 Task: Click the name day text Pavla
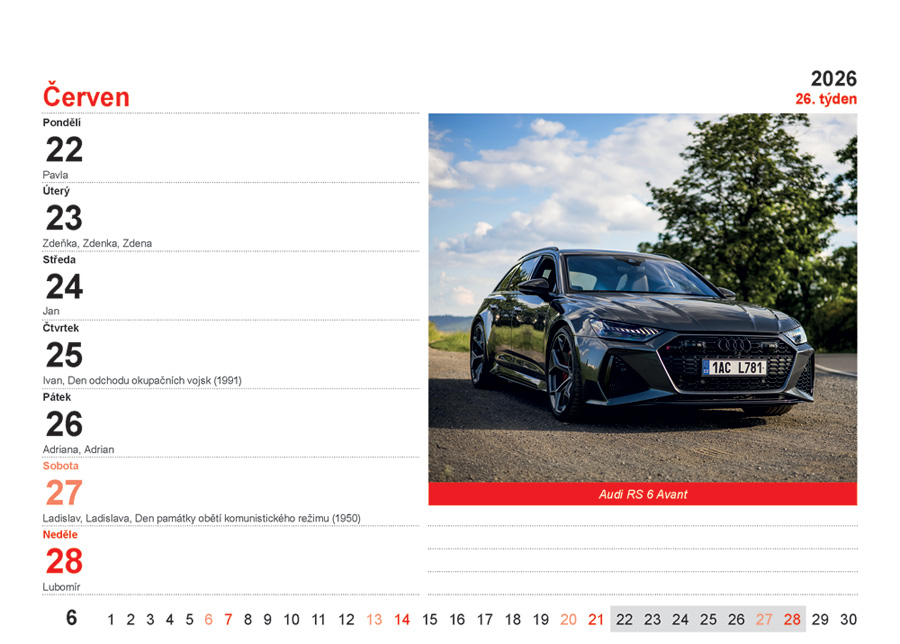pos(55,175)
